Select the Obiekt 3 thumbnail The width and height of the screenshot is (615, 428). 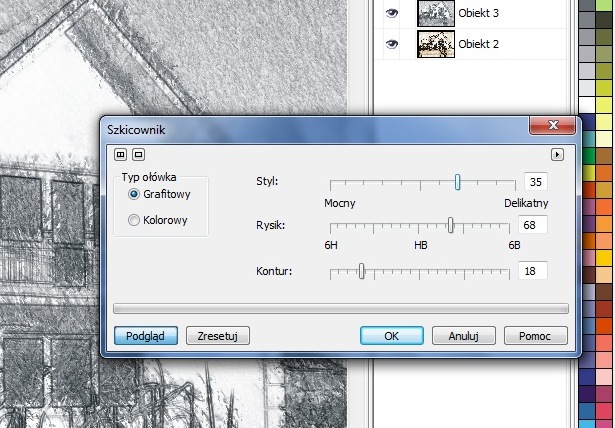pos(435,14)
